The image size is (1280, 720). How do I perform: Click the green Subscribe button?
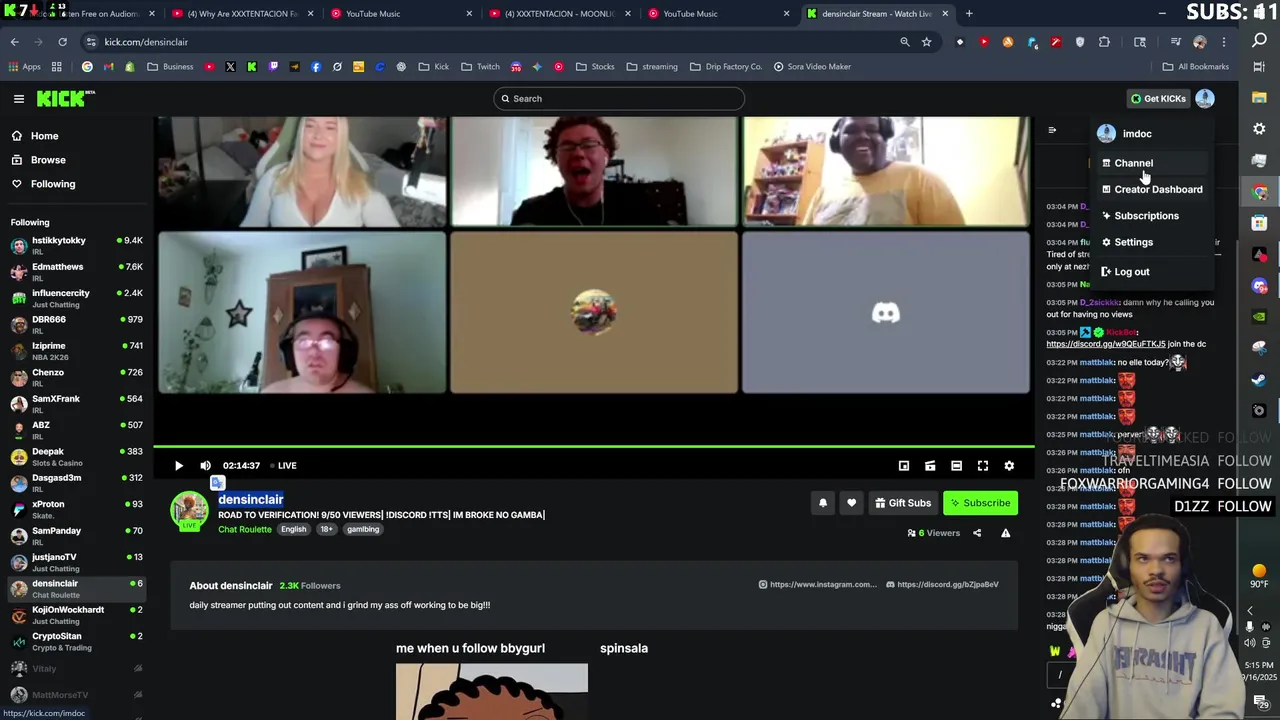pyautogui.click(x=980, y=503)
